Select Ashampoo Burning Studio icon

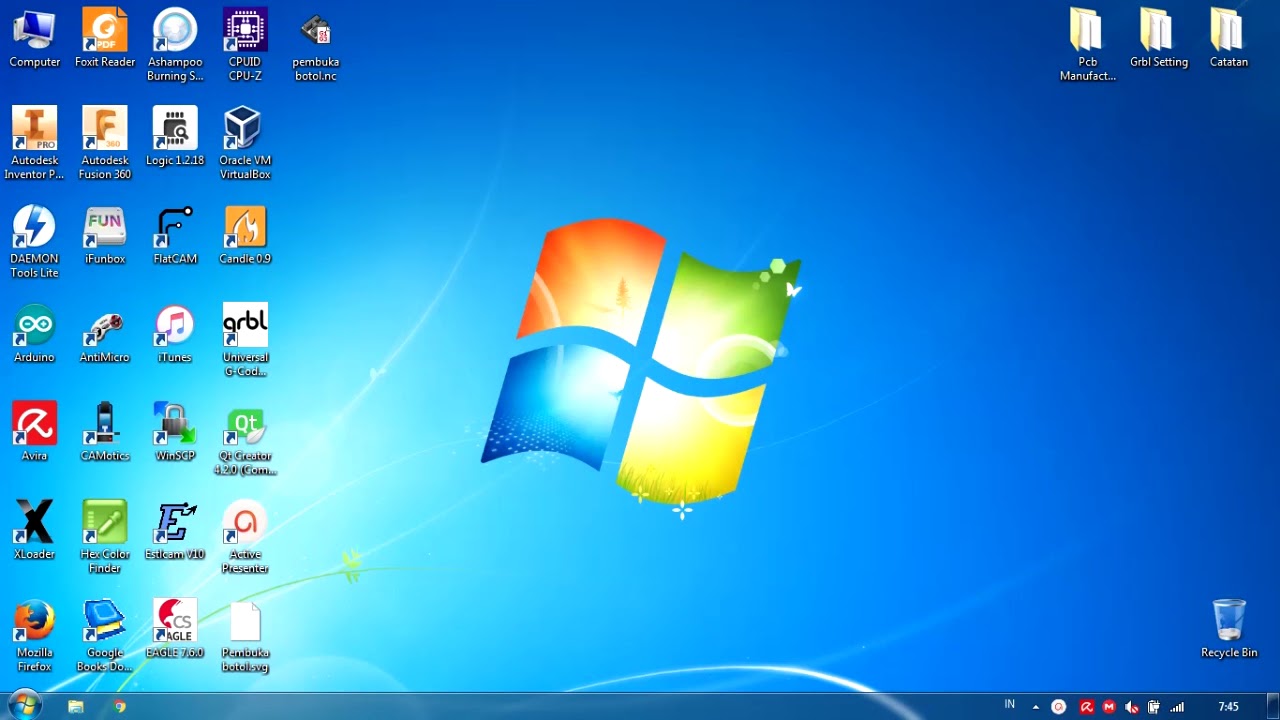click(x=175, y=45)
